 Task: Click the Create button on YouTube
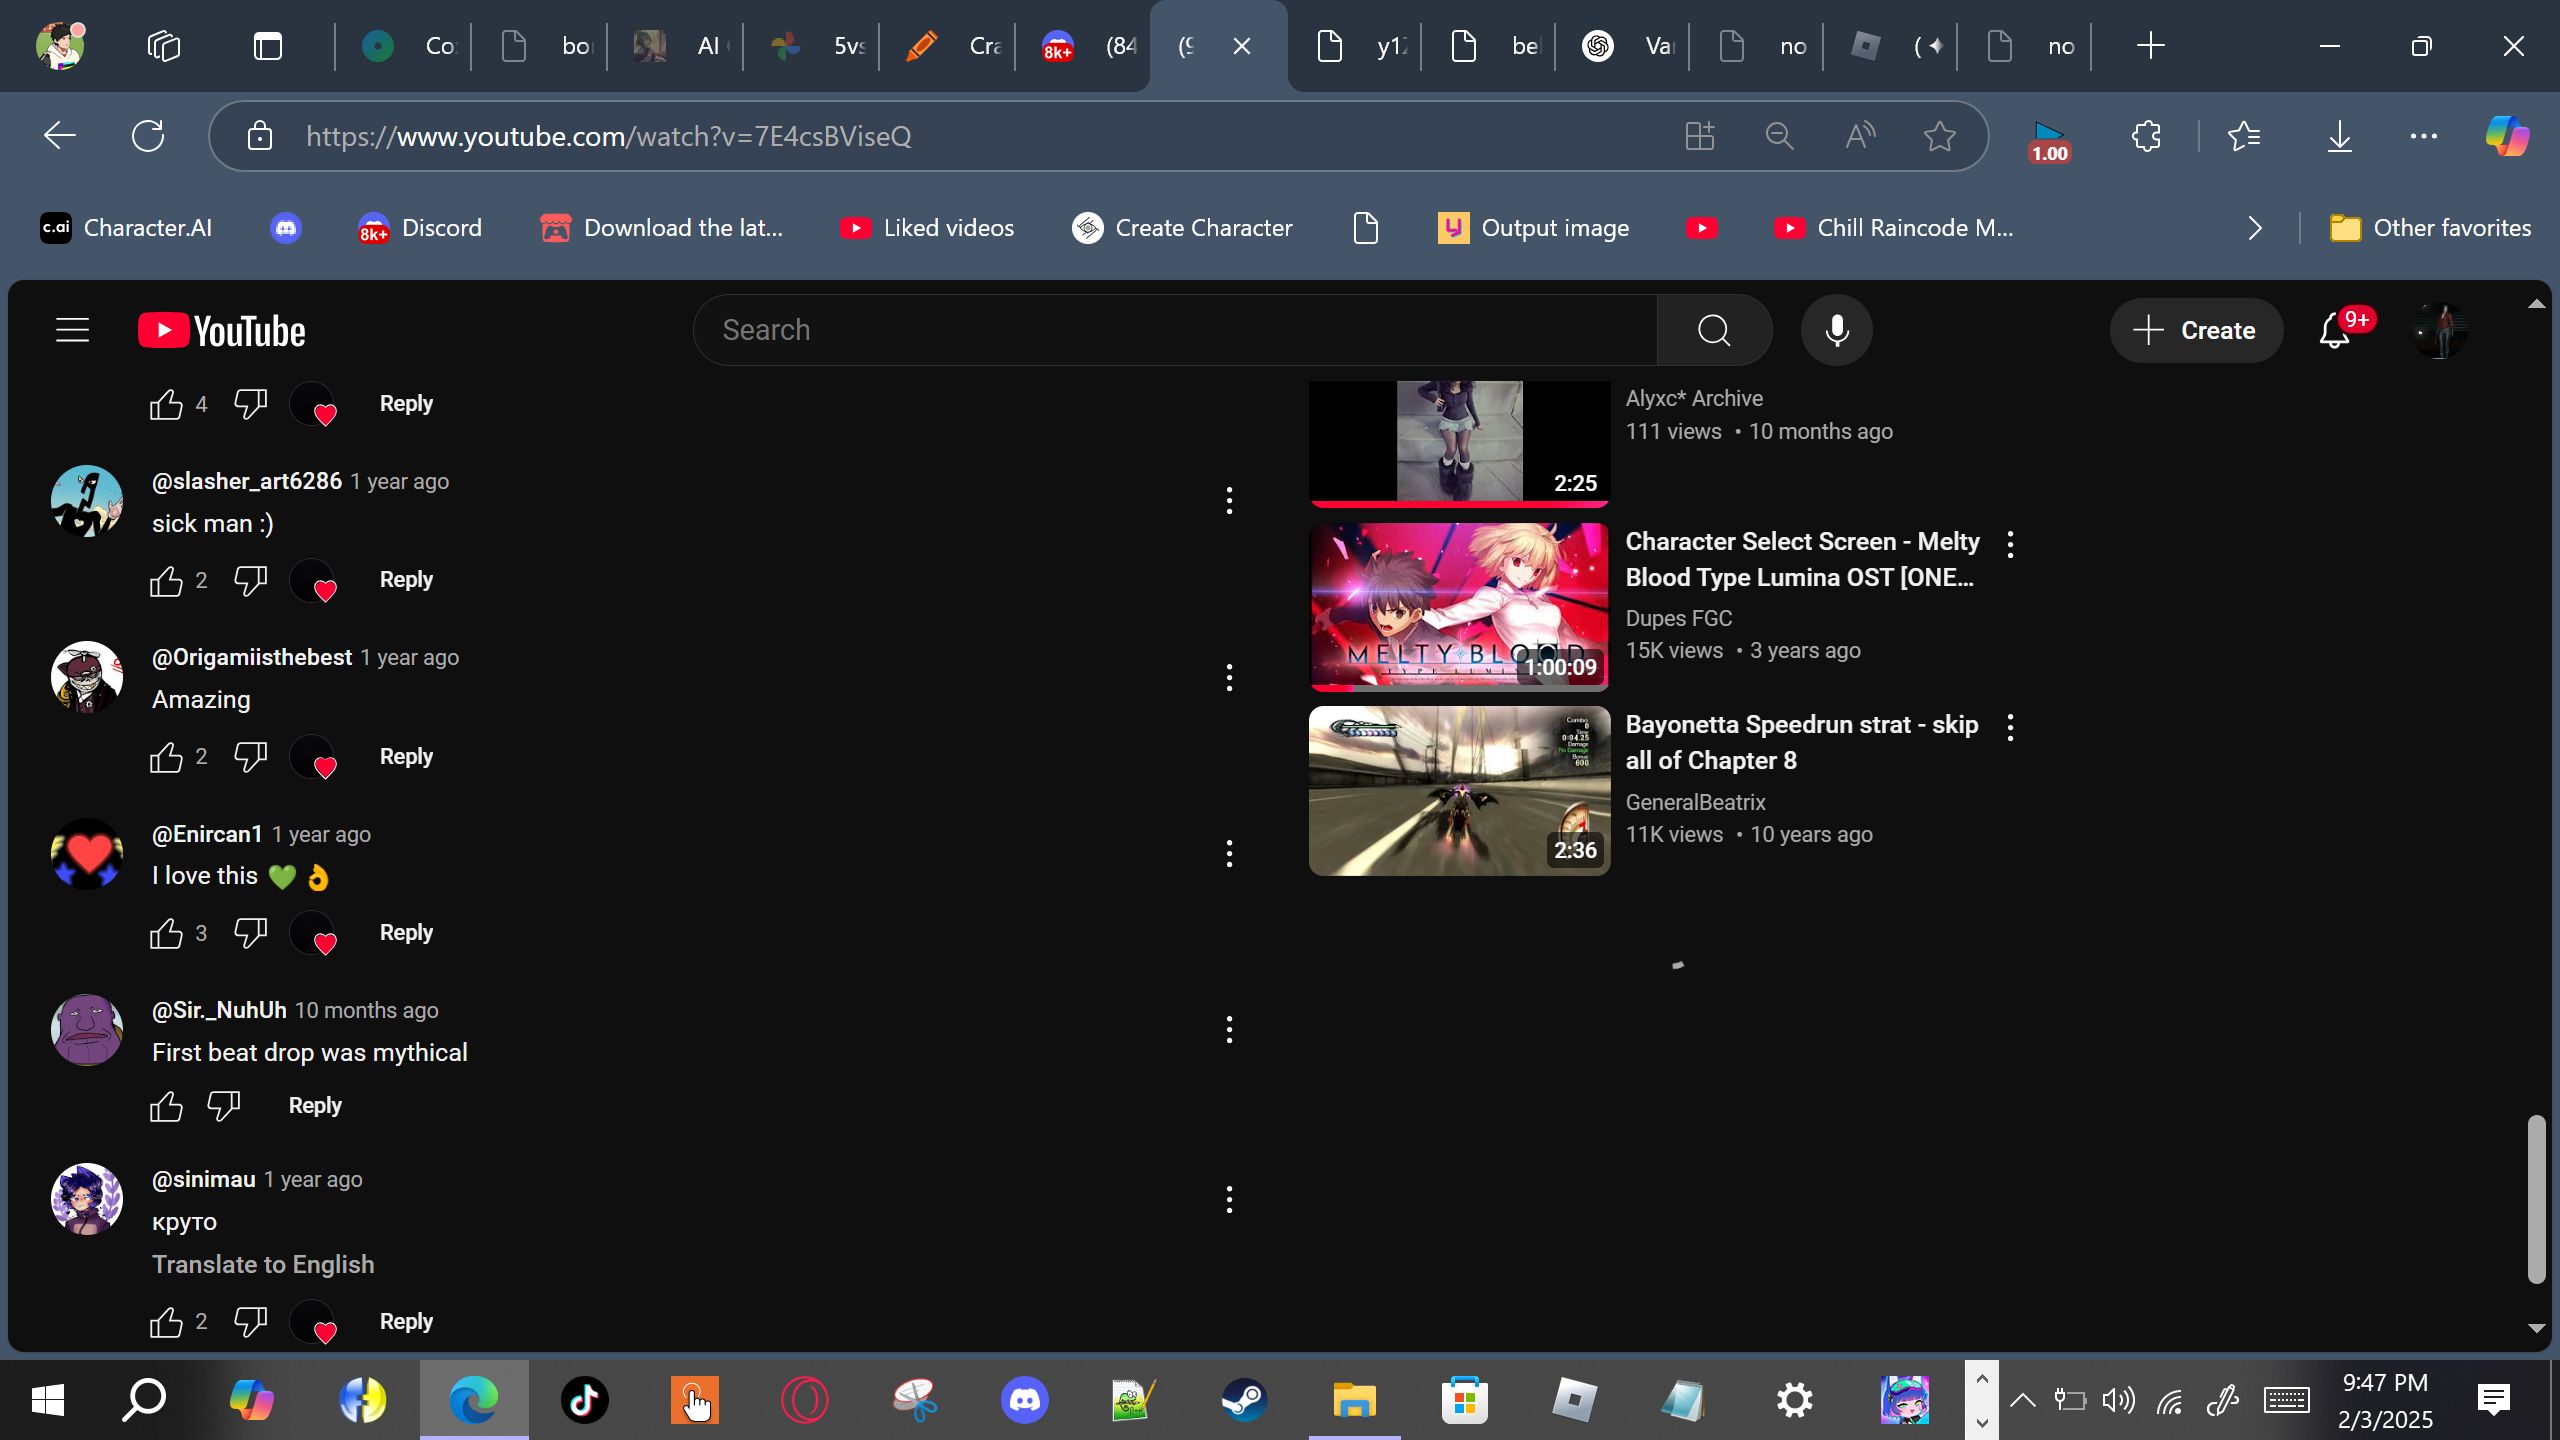(x=2196, y=330)
